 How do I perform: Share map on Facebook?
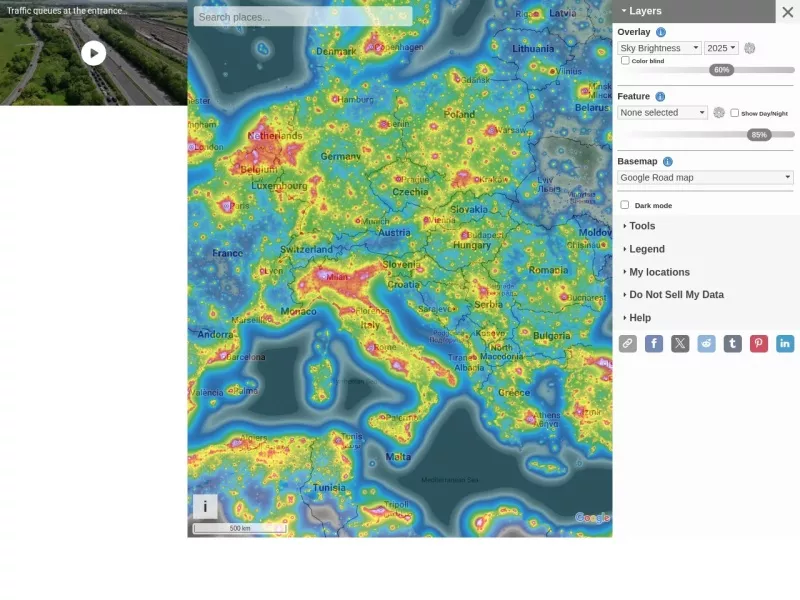tap(654, 343)
